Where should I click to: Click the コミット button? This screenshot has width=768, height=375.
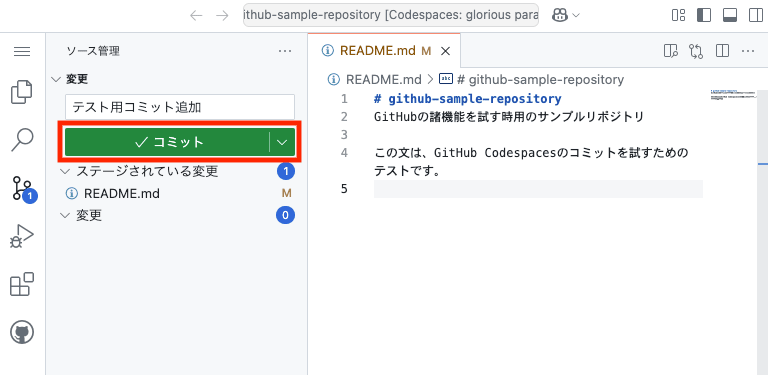(x=167, y=142)
